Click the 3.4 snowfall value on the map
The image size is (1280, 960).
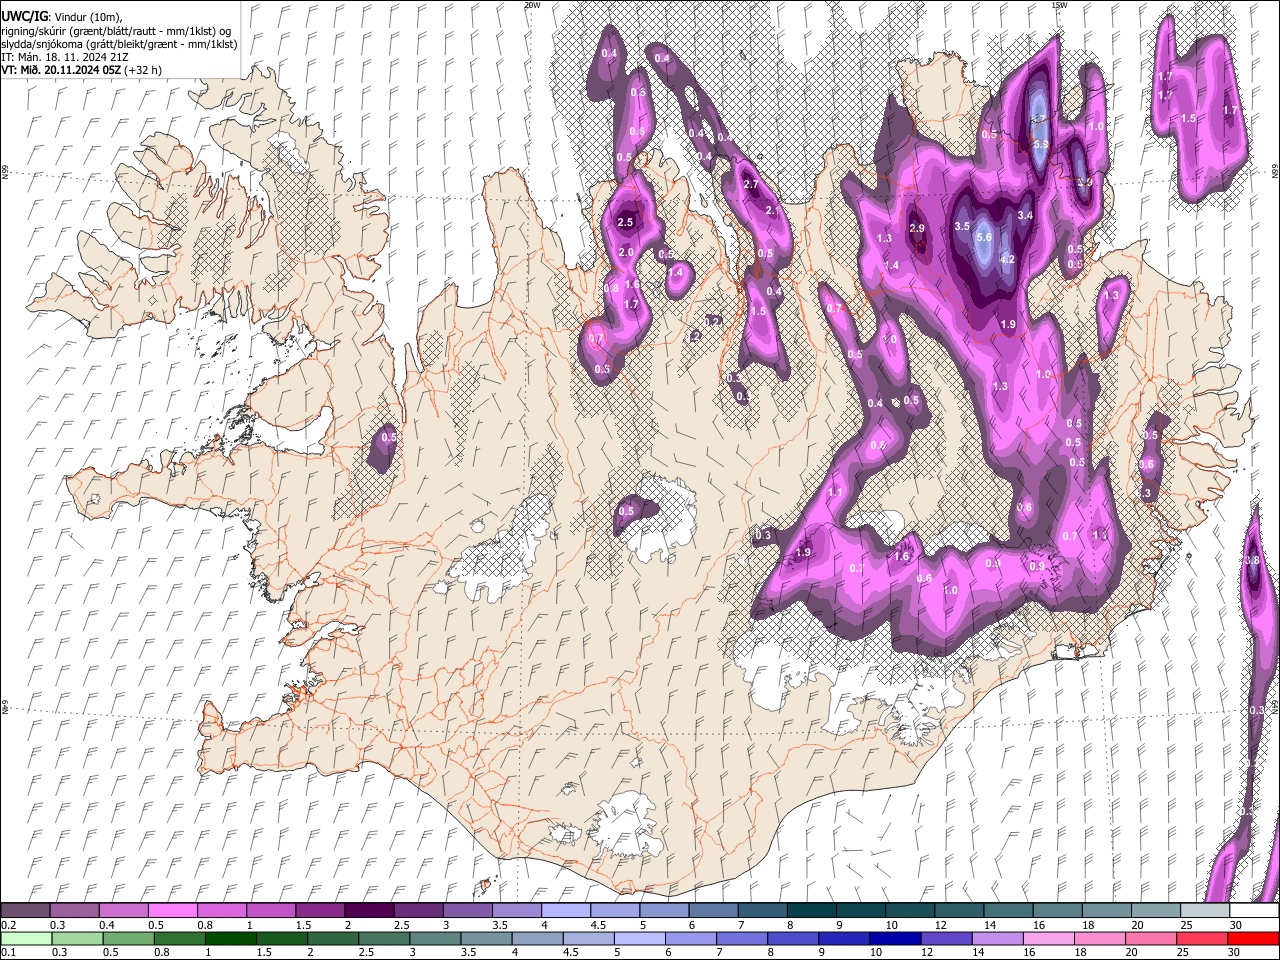[1025, 215]
